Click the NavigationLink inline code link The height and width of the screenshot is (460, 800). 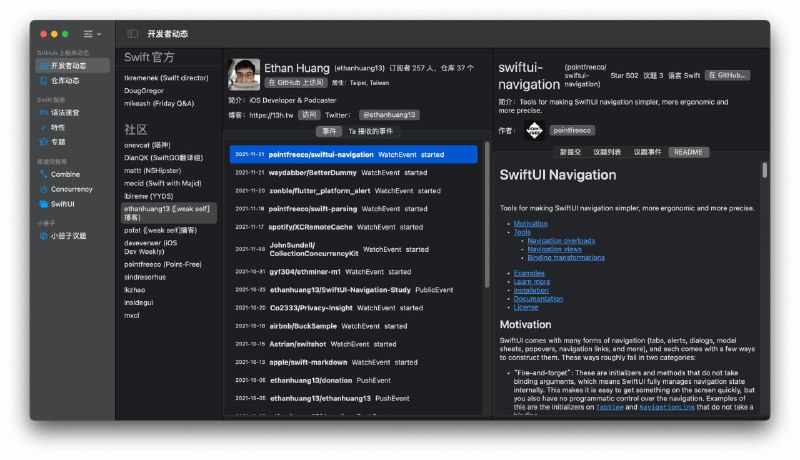pyautogui.click(x=667, y=407)
